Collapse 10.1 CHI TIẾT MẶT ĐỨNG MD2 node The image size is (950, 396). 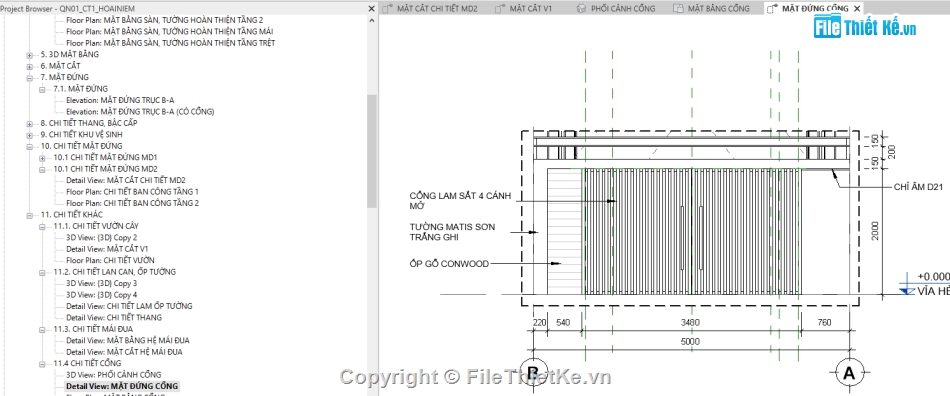pos(42,169)
